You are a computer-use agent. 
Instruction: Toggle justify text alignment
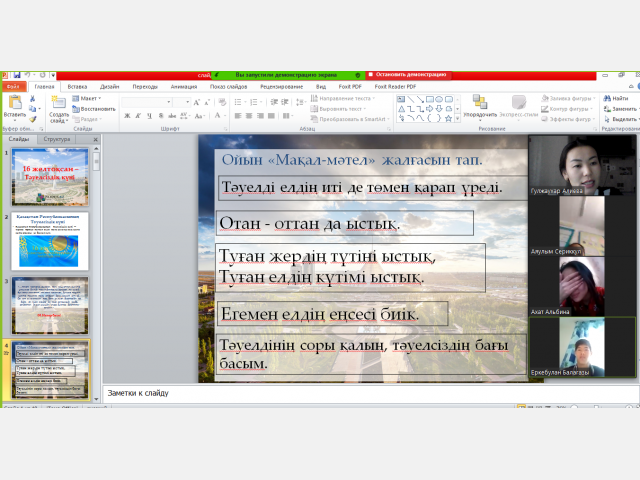271,116
